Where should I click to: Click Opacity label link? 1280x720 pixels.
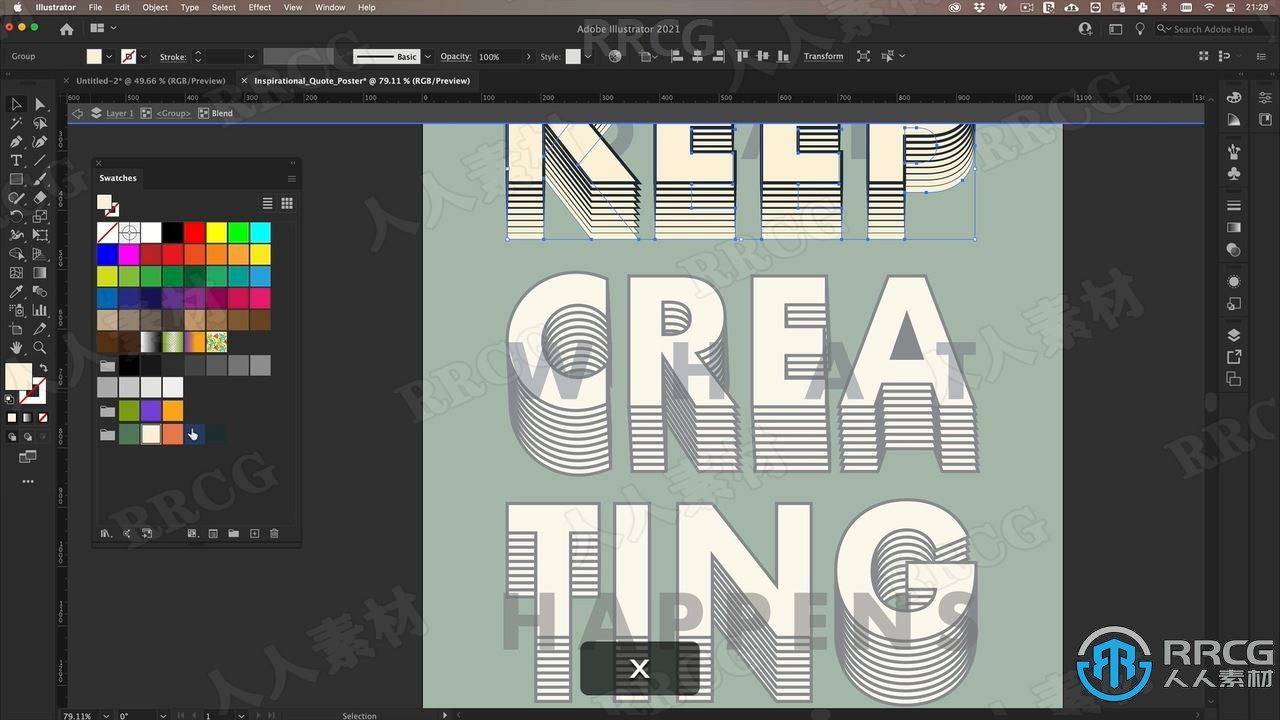[x=455, y=56]
